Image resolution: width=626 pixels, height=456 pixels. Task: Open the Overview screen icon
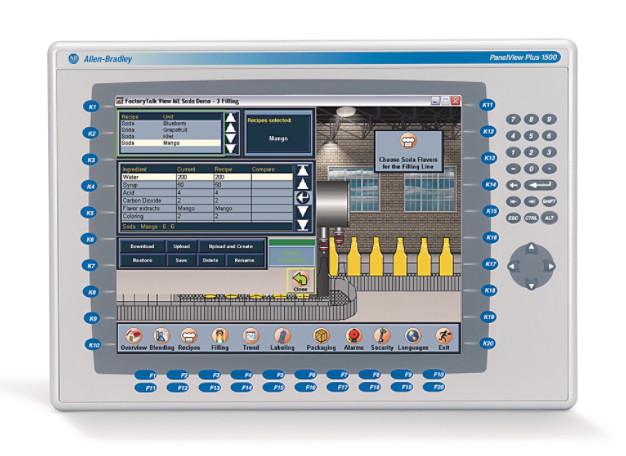(134, 336)
